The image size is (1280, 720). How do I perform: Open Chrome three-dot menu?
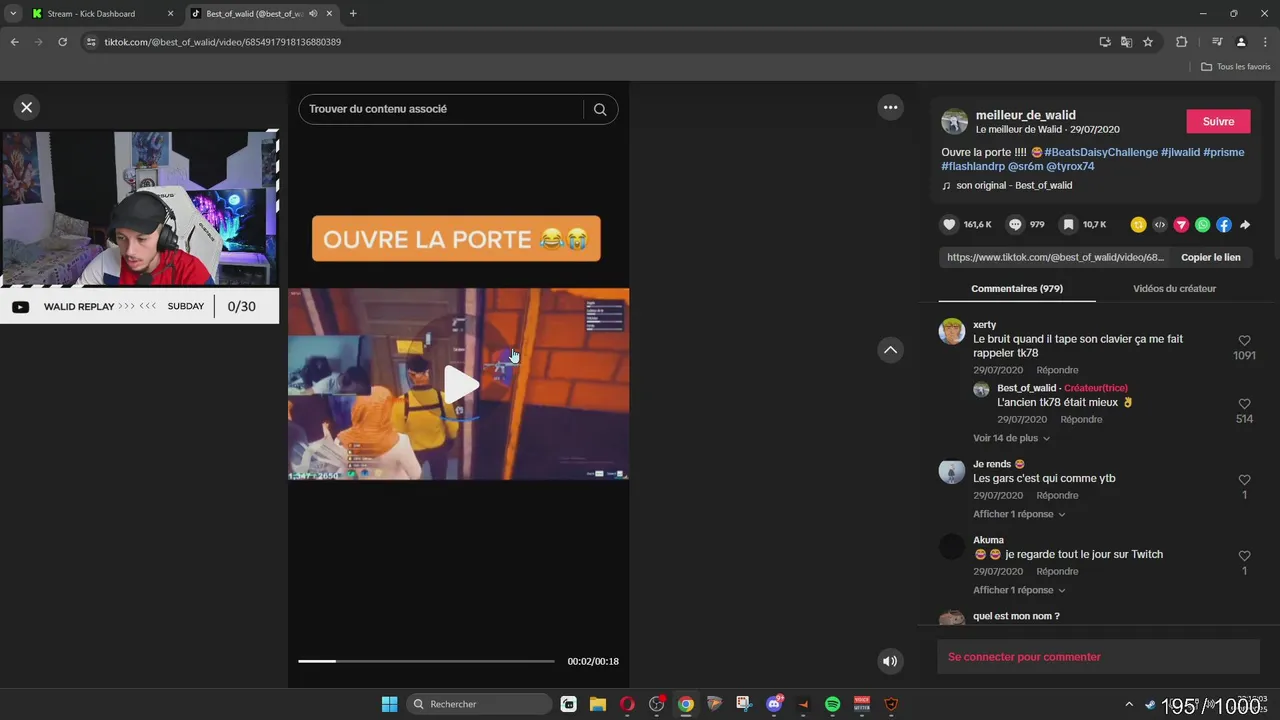click(1265, 42)
